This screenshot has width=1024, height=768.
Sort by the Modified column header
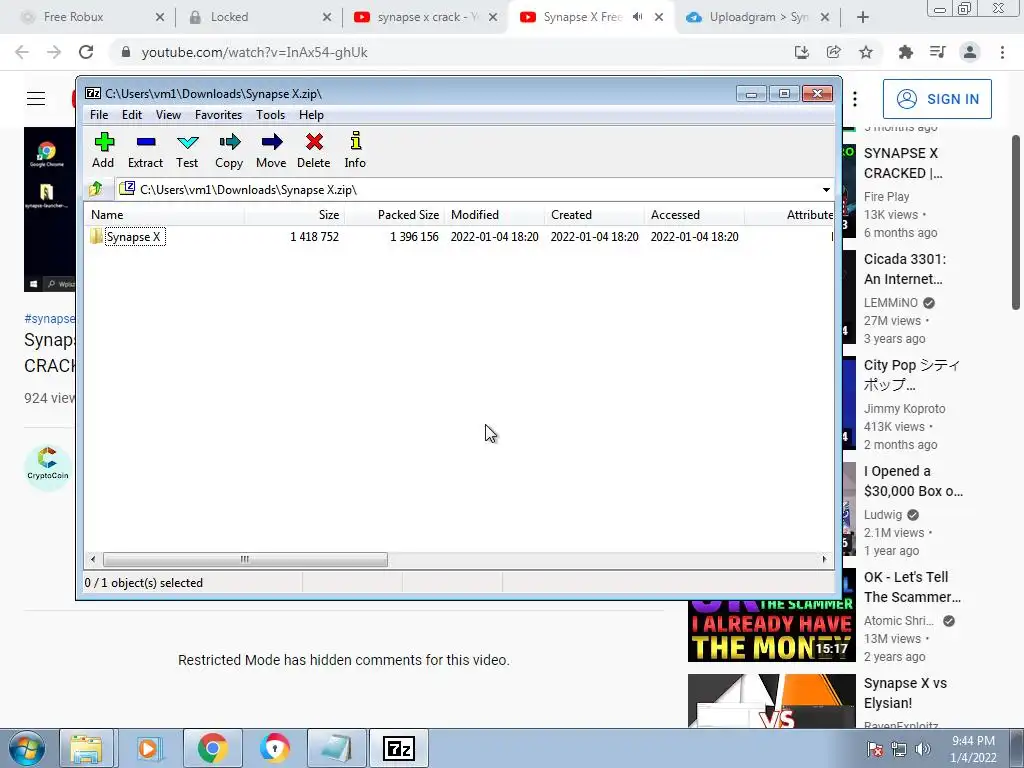click(494, 215)
